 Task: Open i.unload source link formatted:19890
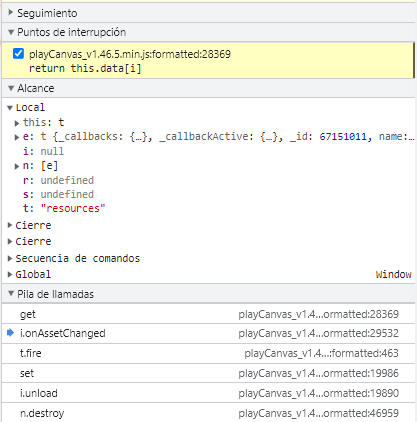pyautogui.click(x=318, y=393)
